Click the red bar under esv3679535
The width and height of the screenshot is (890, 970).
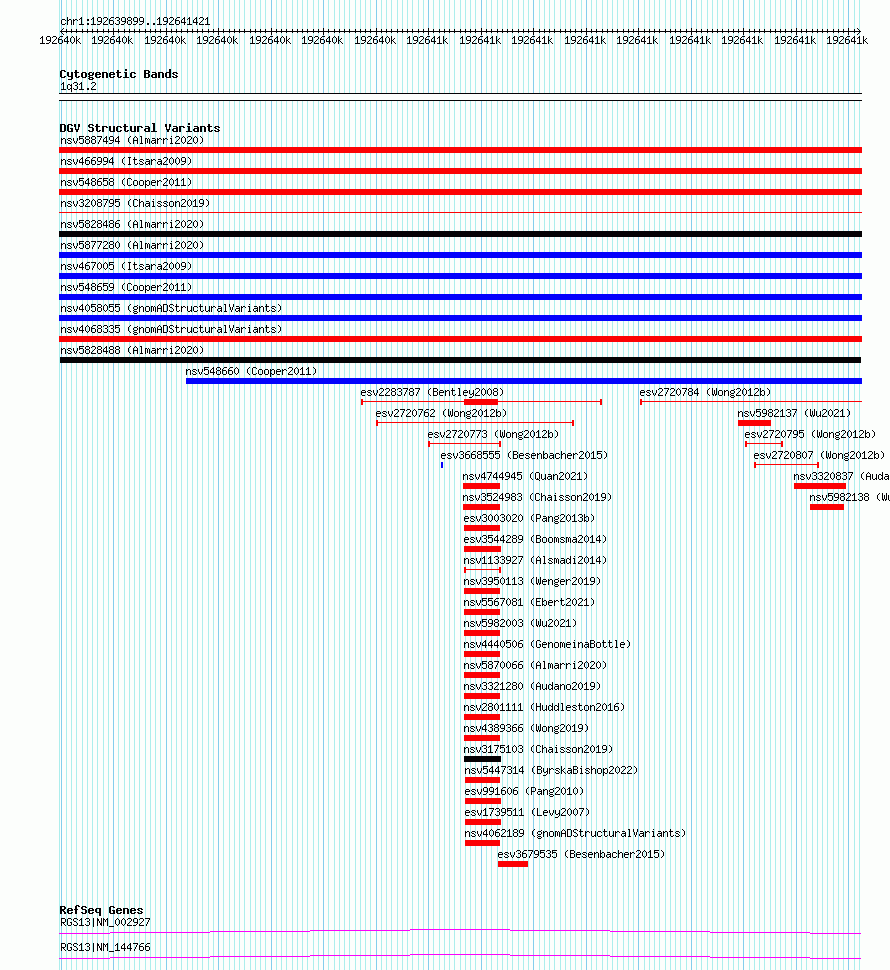pos(513,864)
